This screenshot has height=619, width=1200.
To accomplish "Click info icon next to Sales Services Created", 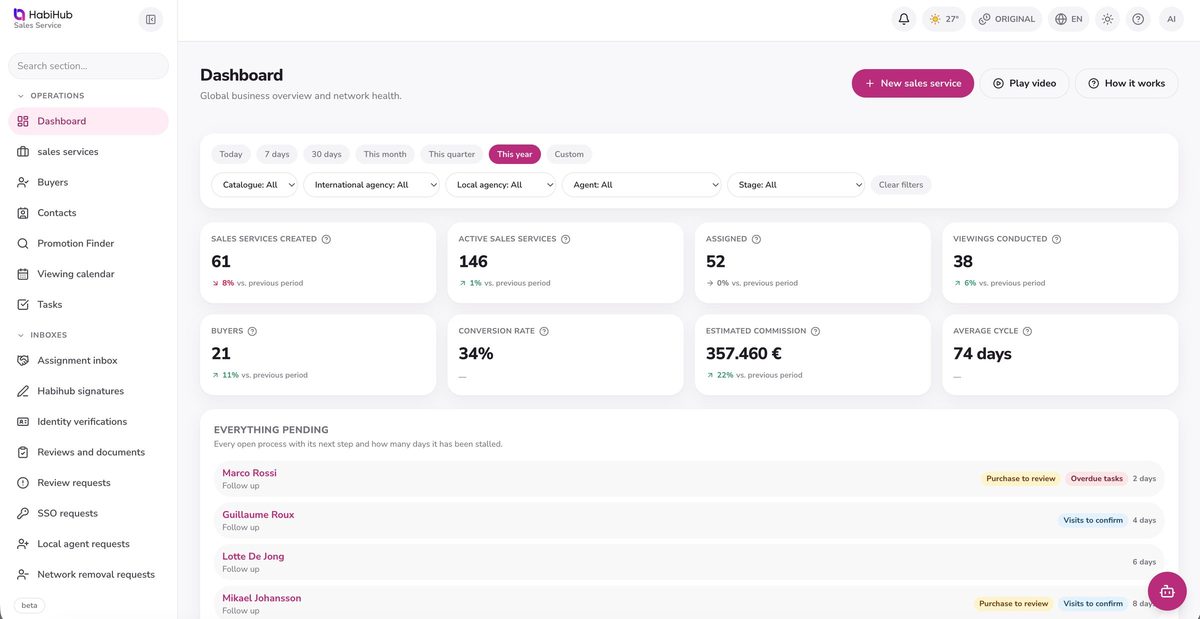I will (x=326, y=239).
